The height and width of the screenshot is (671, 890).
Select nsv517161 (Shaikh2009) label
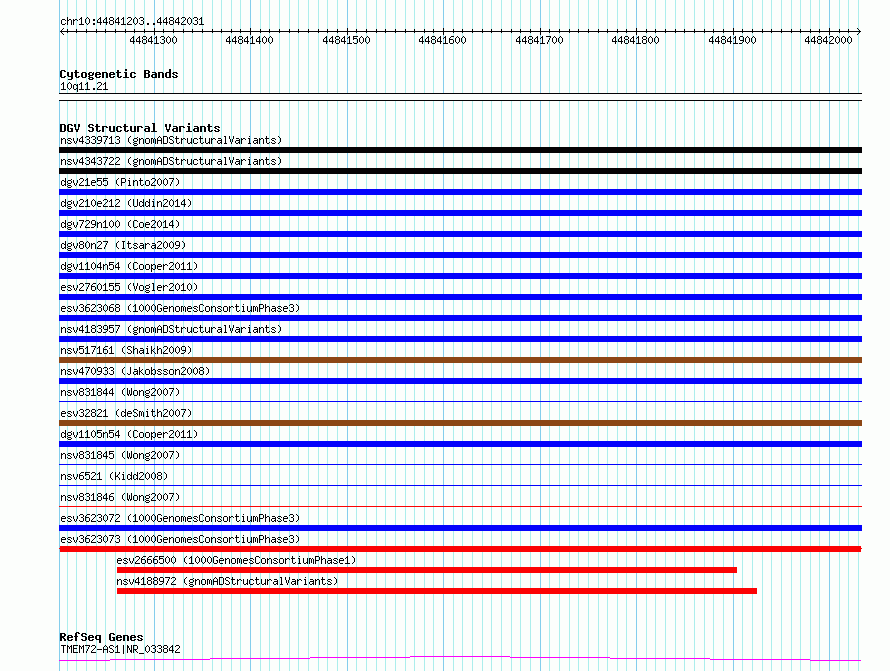126,350
